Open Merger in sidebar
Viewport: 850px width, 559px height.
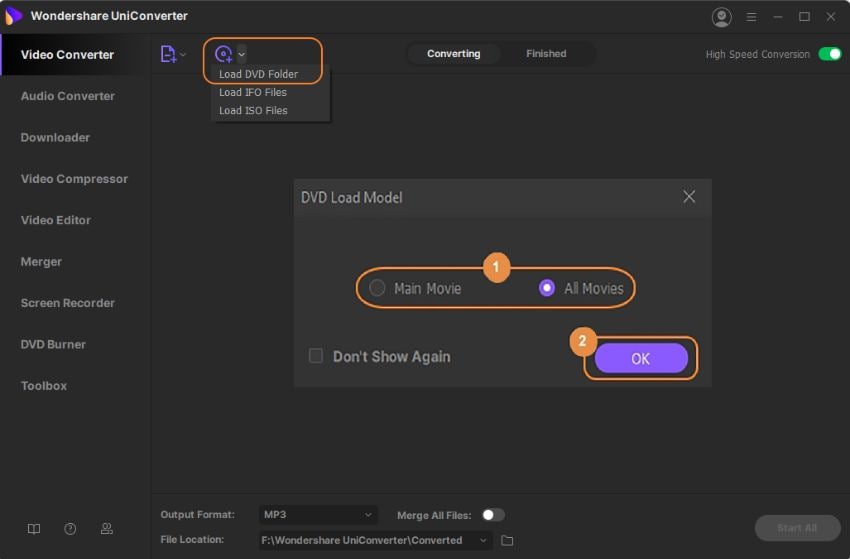tap(41, 261)
